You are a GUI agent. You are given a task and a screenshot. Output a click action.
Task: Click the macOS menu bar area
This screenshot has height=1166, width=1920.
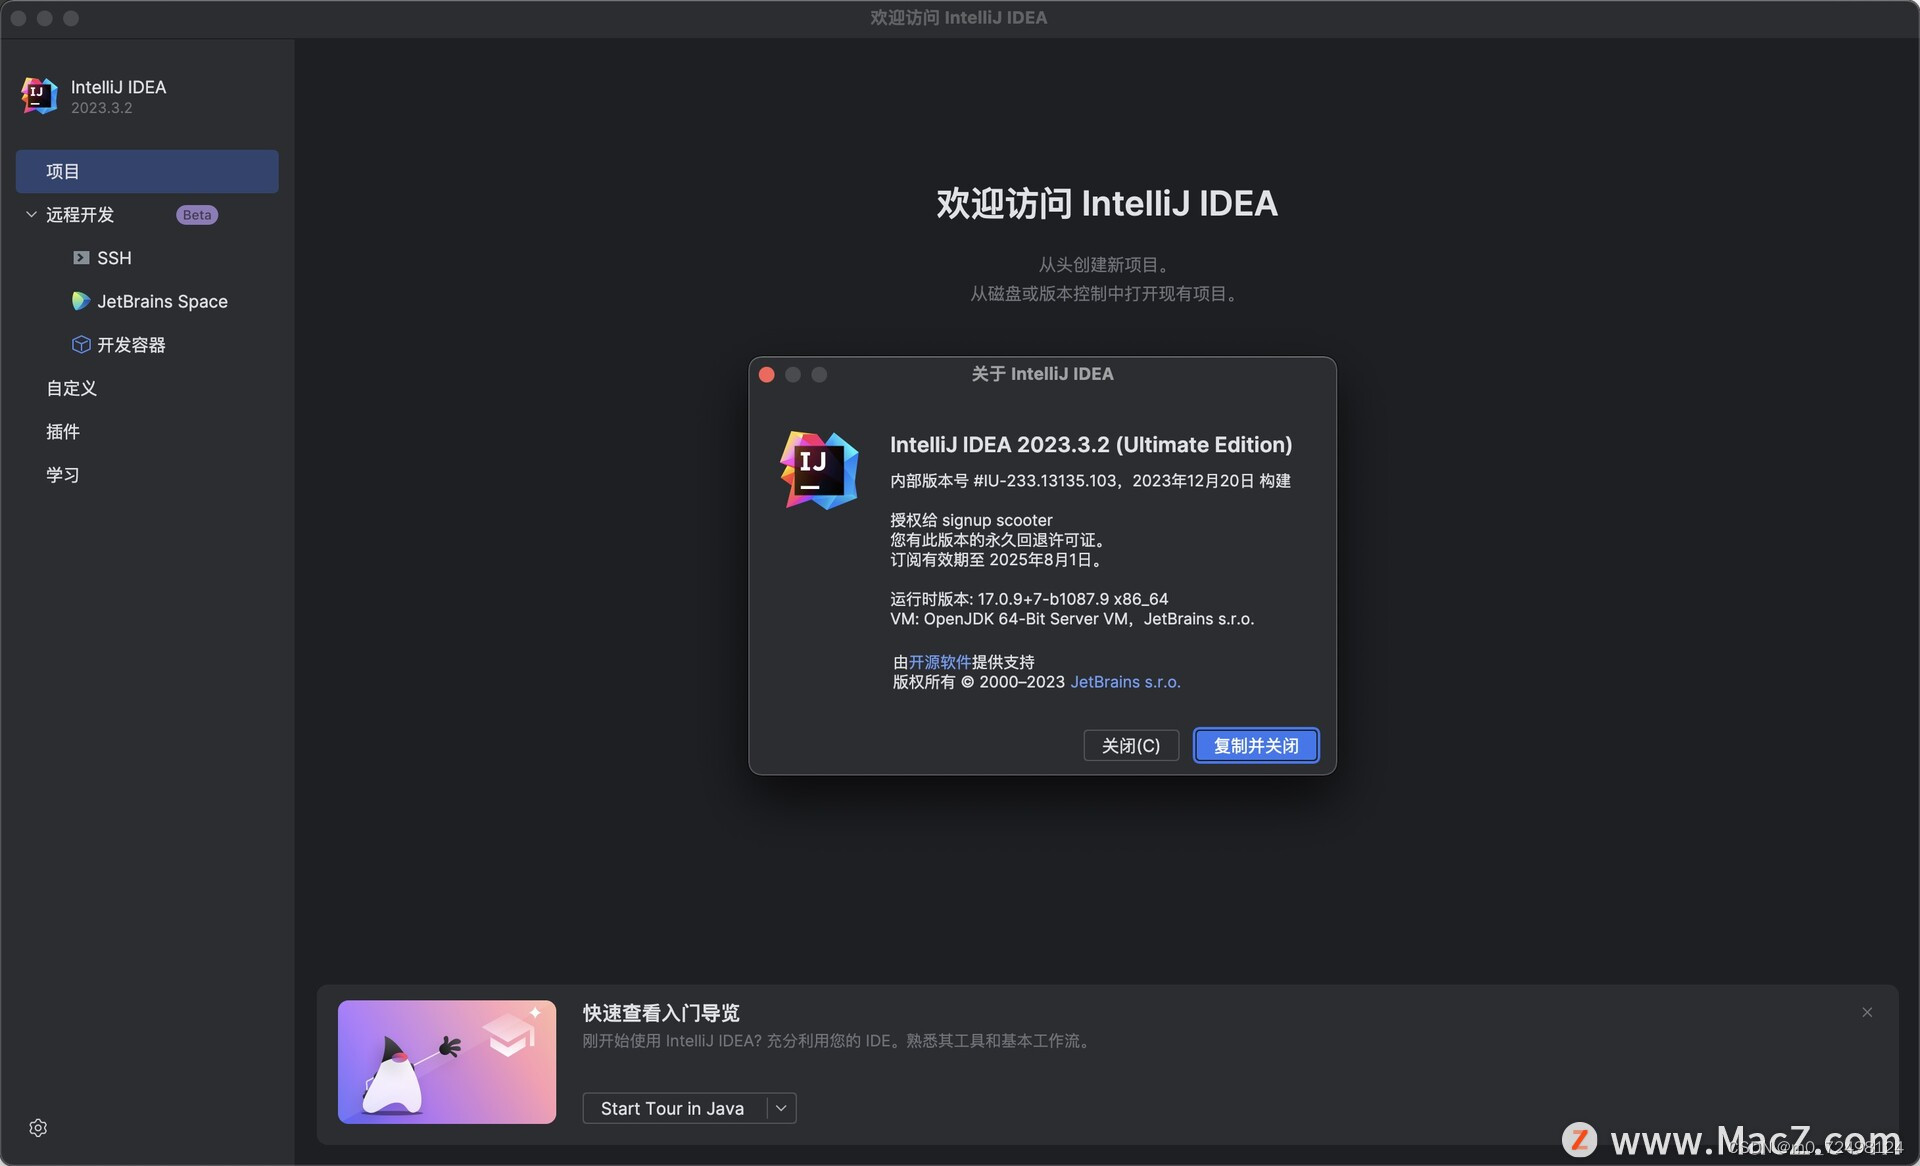click(x=960, y=16)
